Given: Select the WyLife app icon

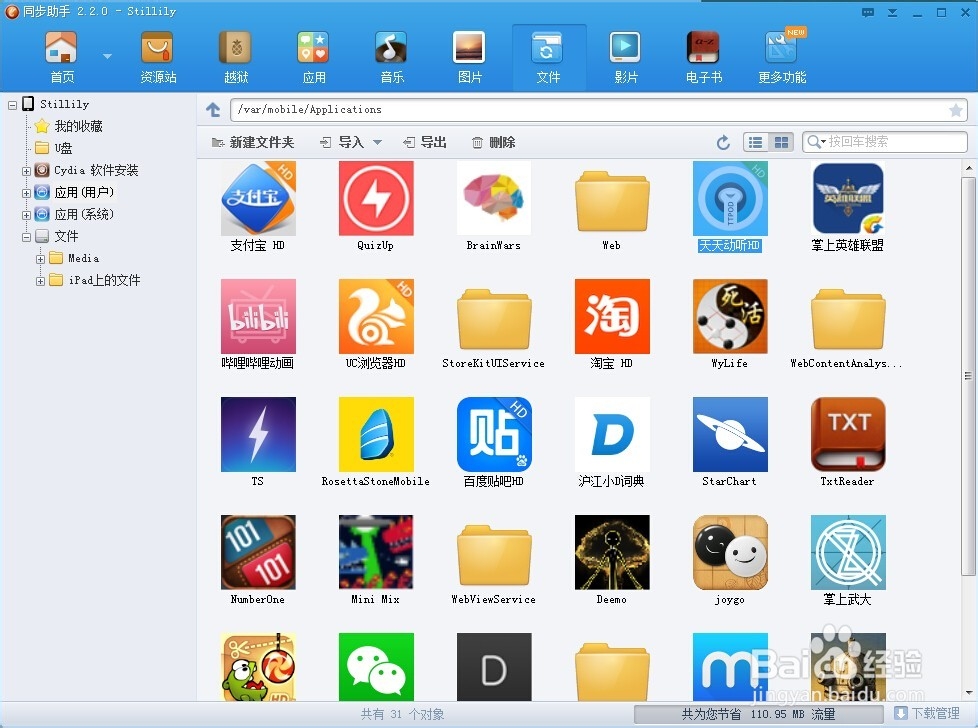Looking at the screenshot, I should pyautogui.click(x=730, y=316).
